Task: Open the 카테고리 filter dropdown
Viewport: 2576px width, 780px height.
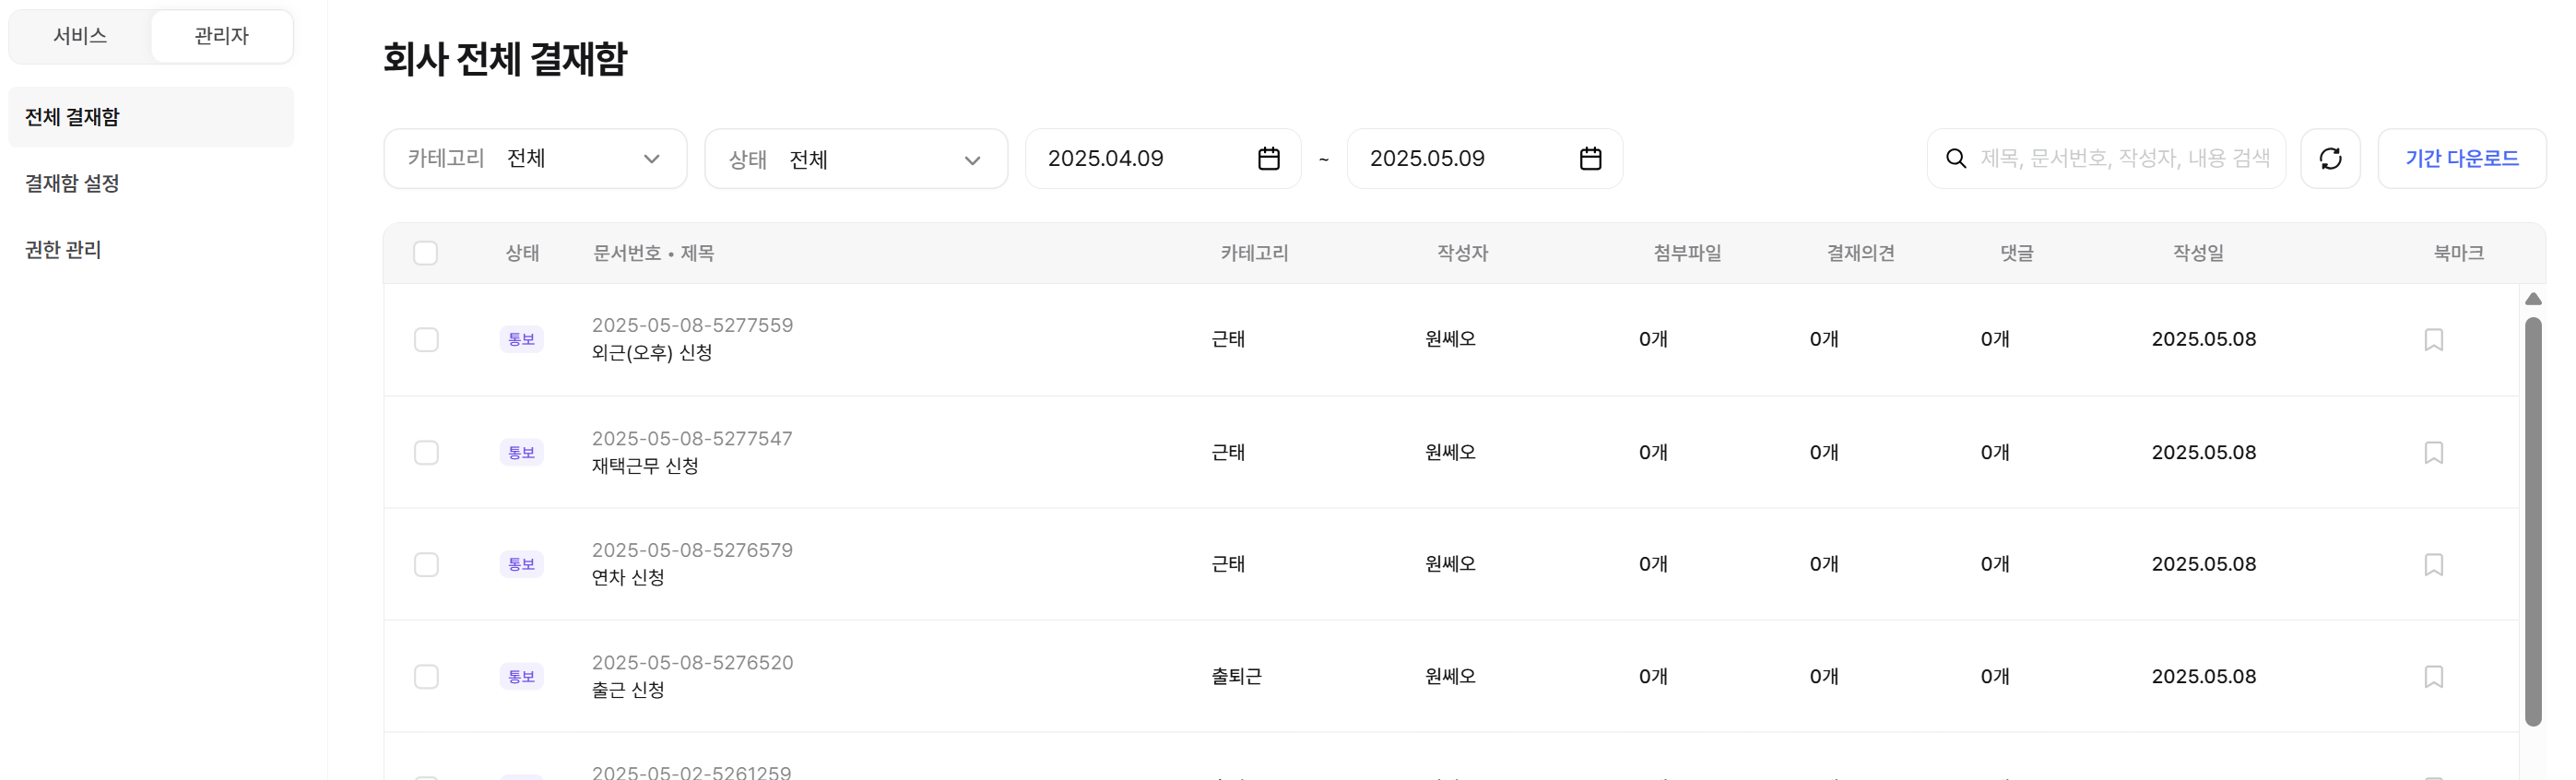Action: pyautogui.click(x=535, y=158)
